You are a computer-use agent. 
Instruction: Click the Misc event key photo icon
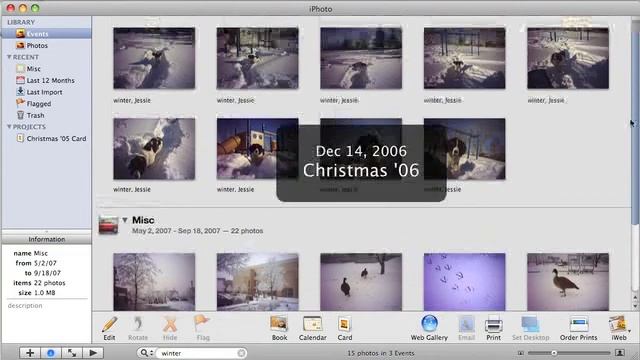108,225
